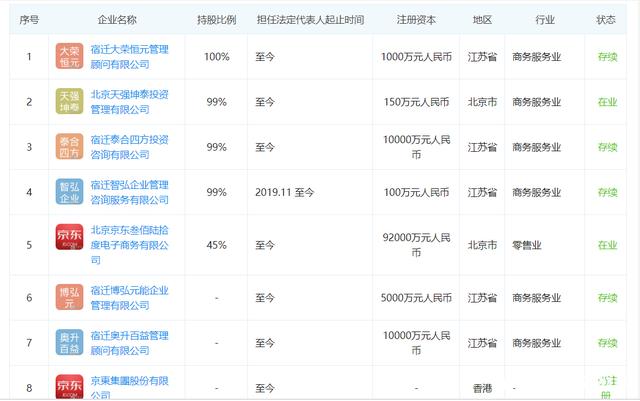Image resolution: width=640 pixels, height=401 pixels.
Task: Select the sequence number 4 cell
Action: coord(29,192)
